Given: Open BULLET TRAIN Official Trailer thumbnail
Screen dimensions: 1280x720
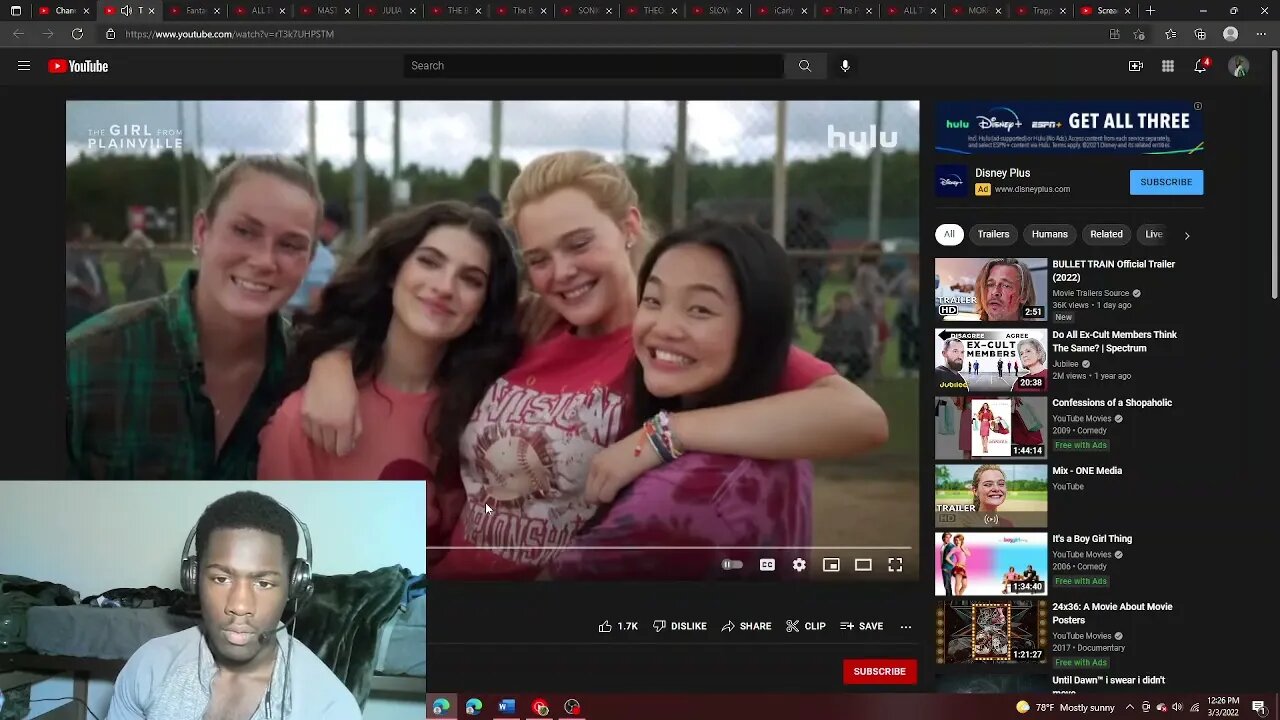Looking at the screenshot, I should pyautogui.click(x=991, y=290).
